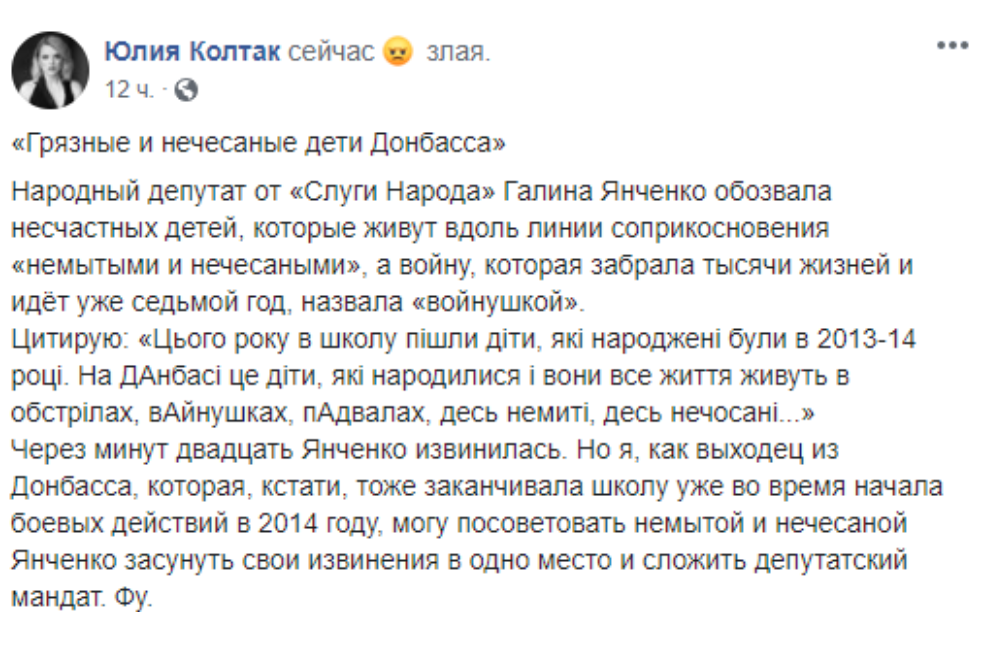Open Юлия Колтак's profile picture

tap(51, 70)
